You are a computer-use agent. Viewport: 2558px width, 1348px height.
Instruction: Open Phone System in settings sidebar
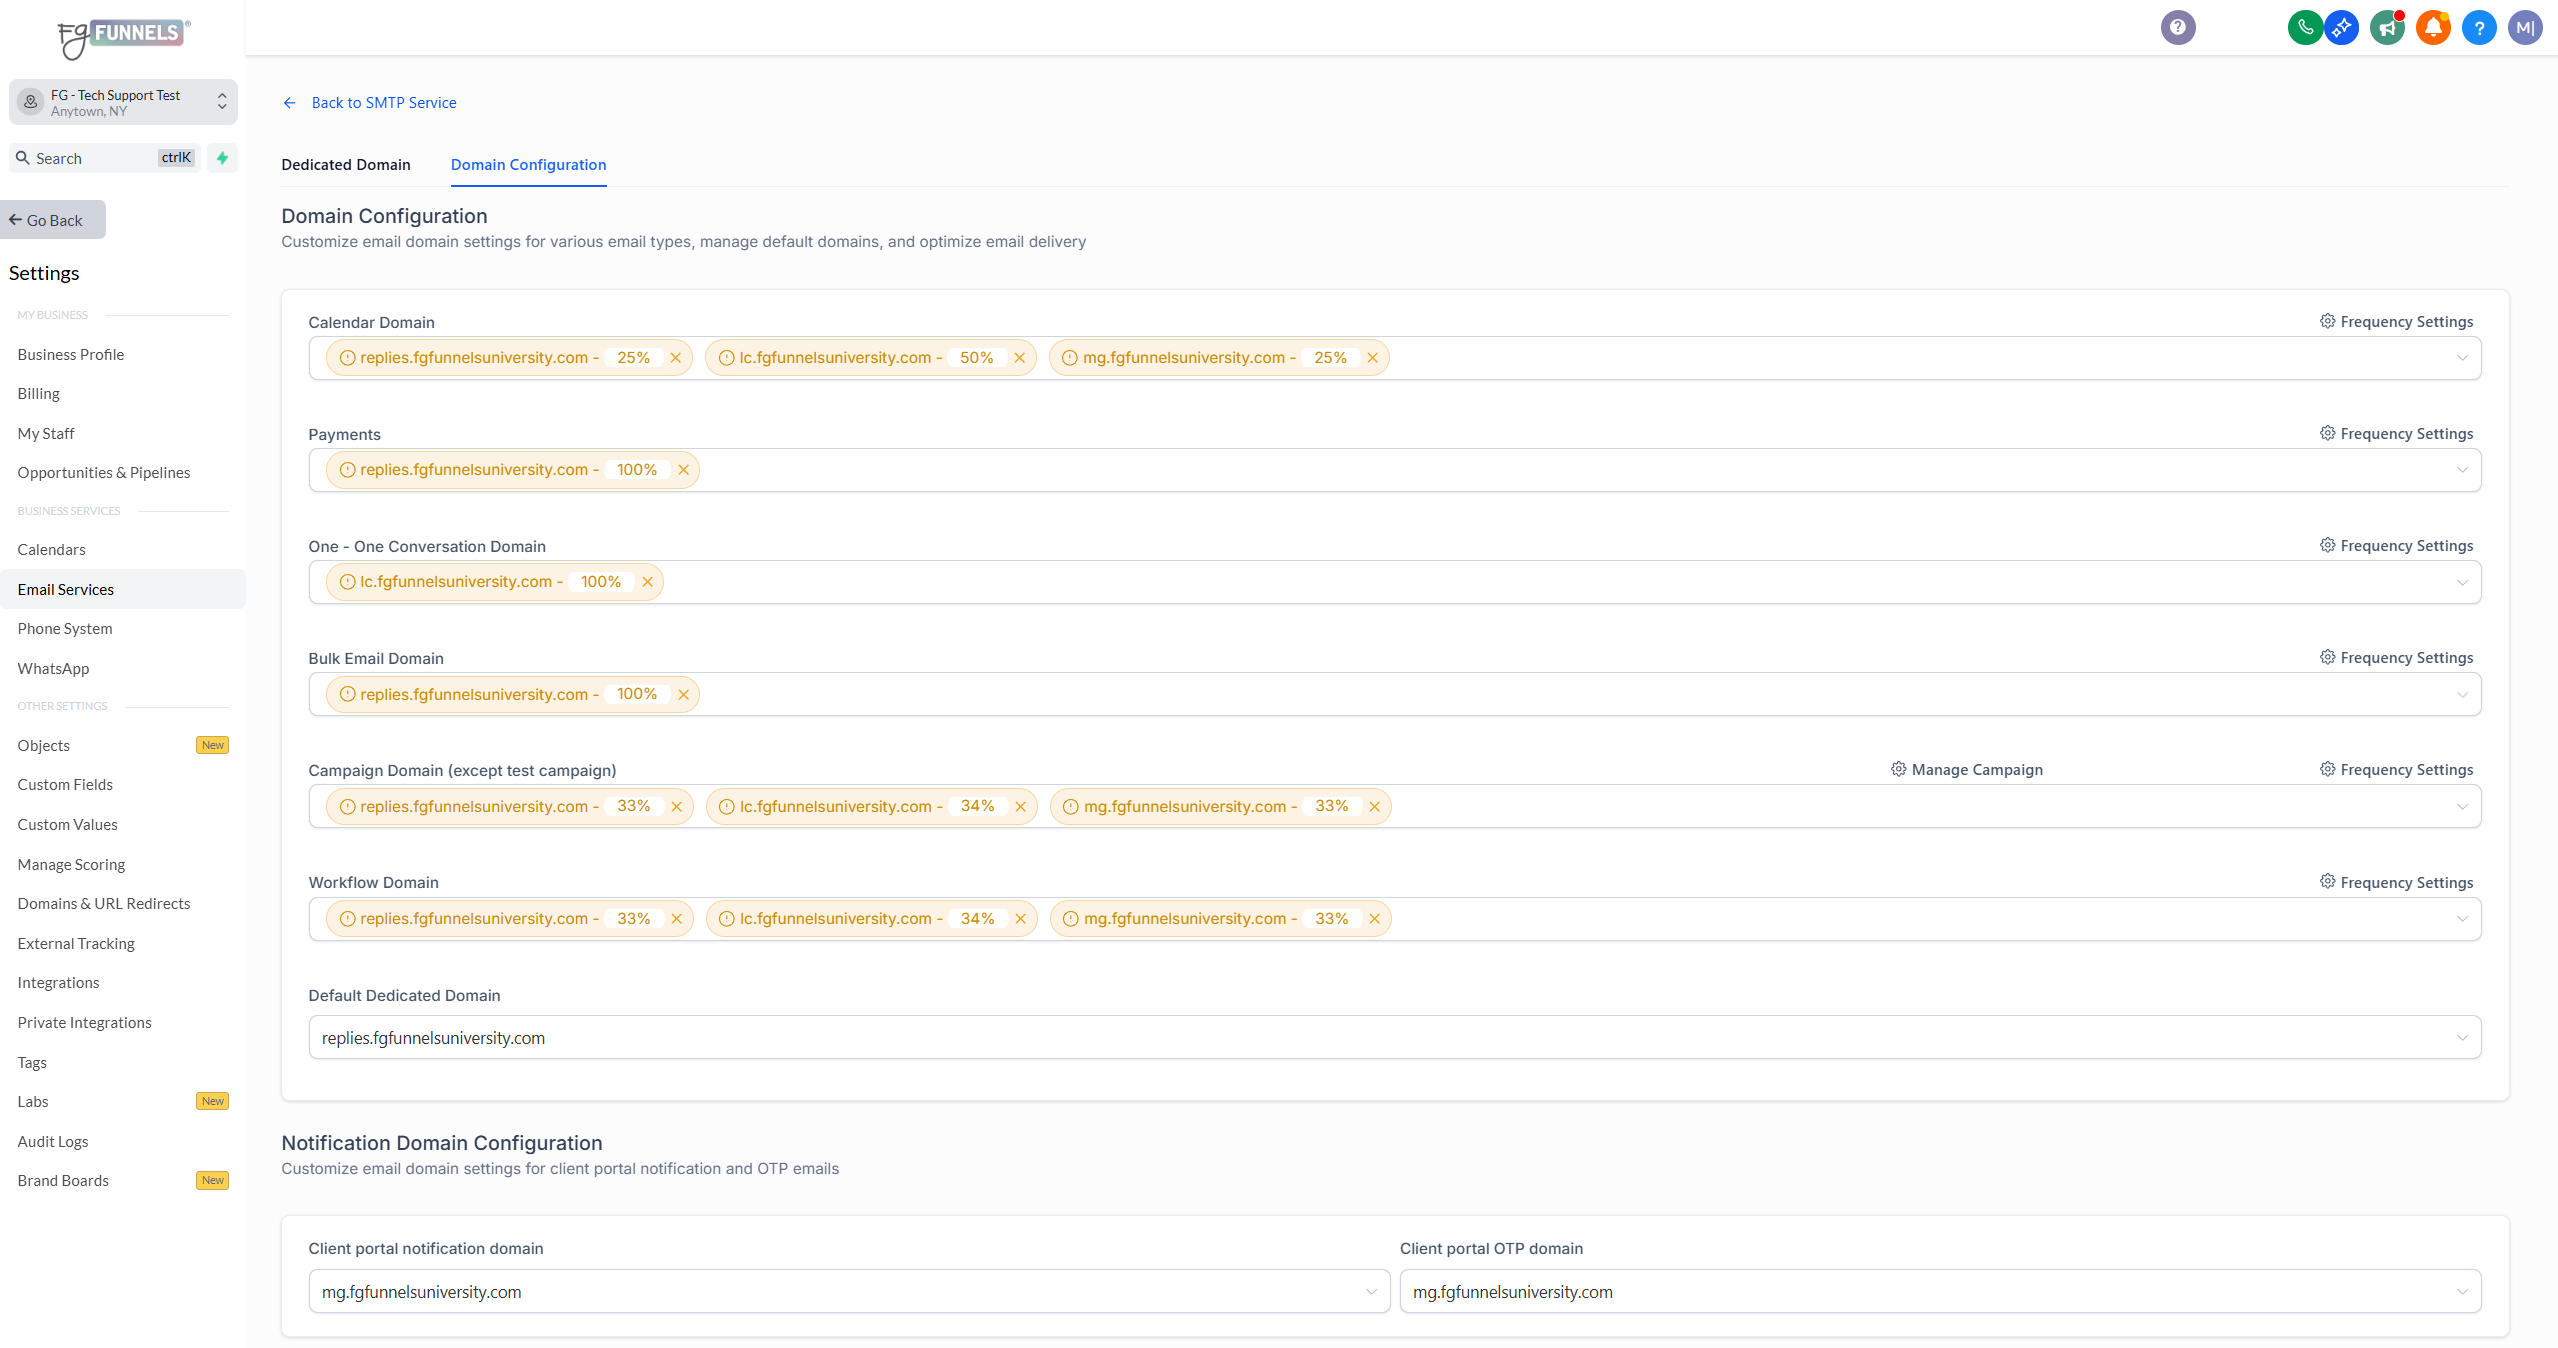[x=65, y=629]
